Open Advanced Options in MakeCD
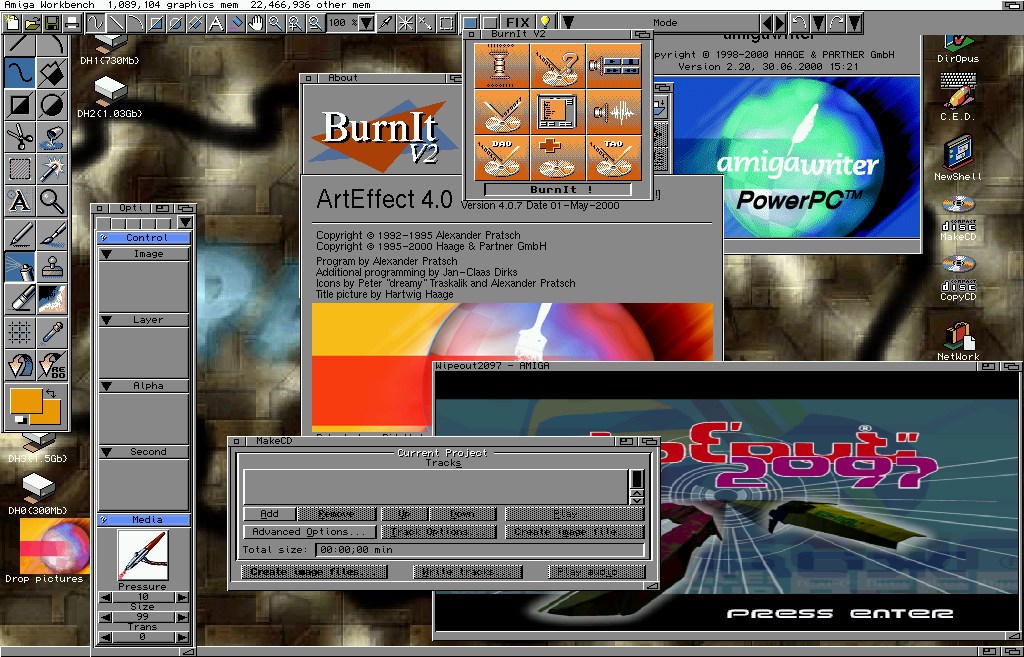This screenshot has height=657, width=1024. pos(309,532)
